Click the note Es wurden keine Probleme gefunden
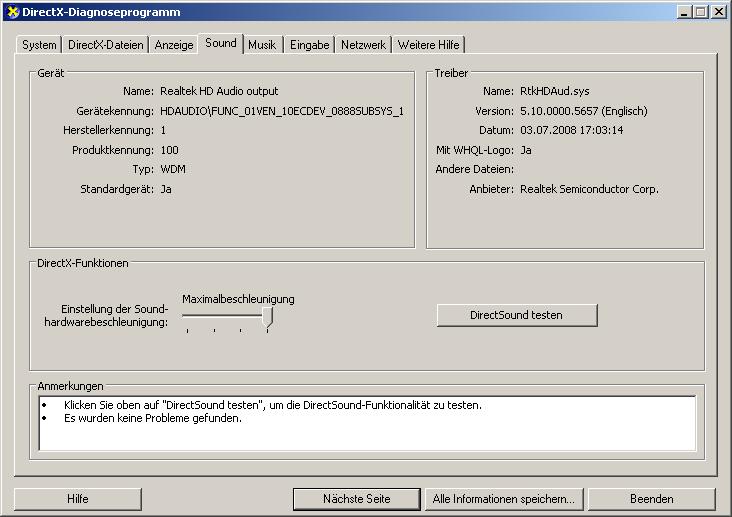This screenshot has width=732, height=517. point(153,418)
